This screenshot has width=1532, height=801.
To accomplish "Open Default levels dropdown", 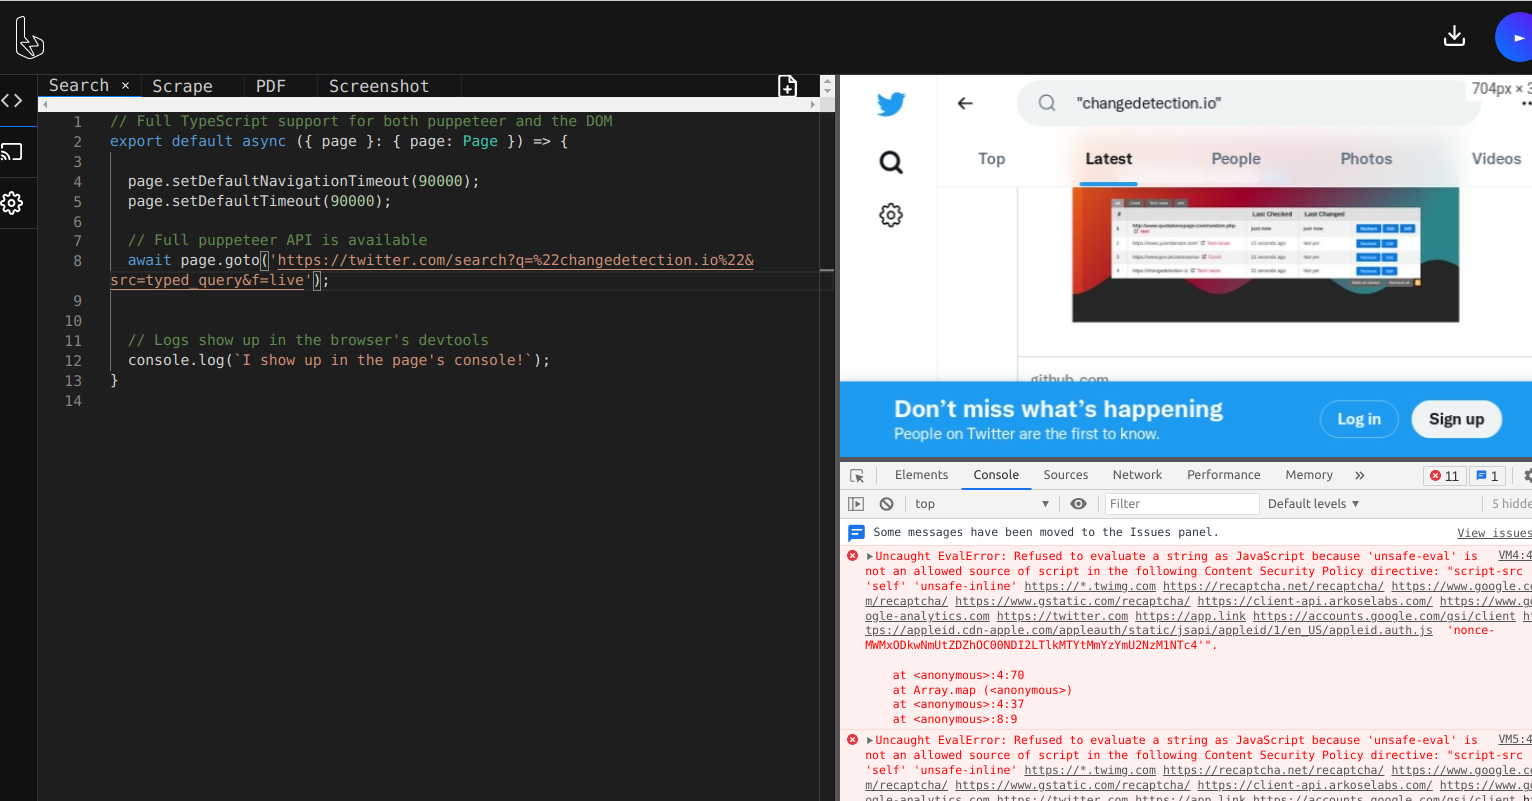I will [1313, 504].
